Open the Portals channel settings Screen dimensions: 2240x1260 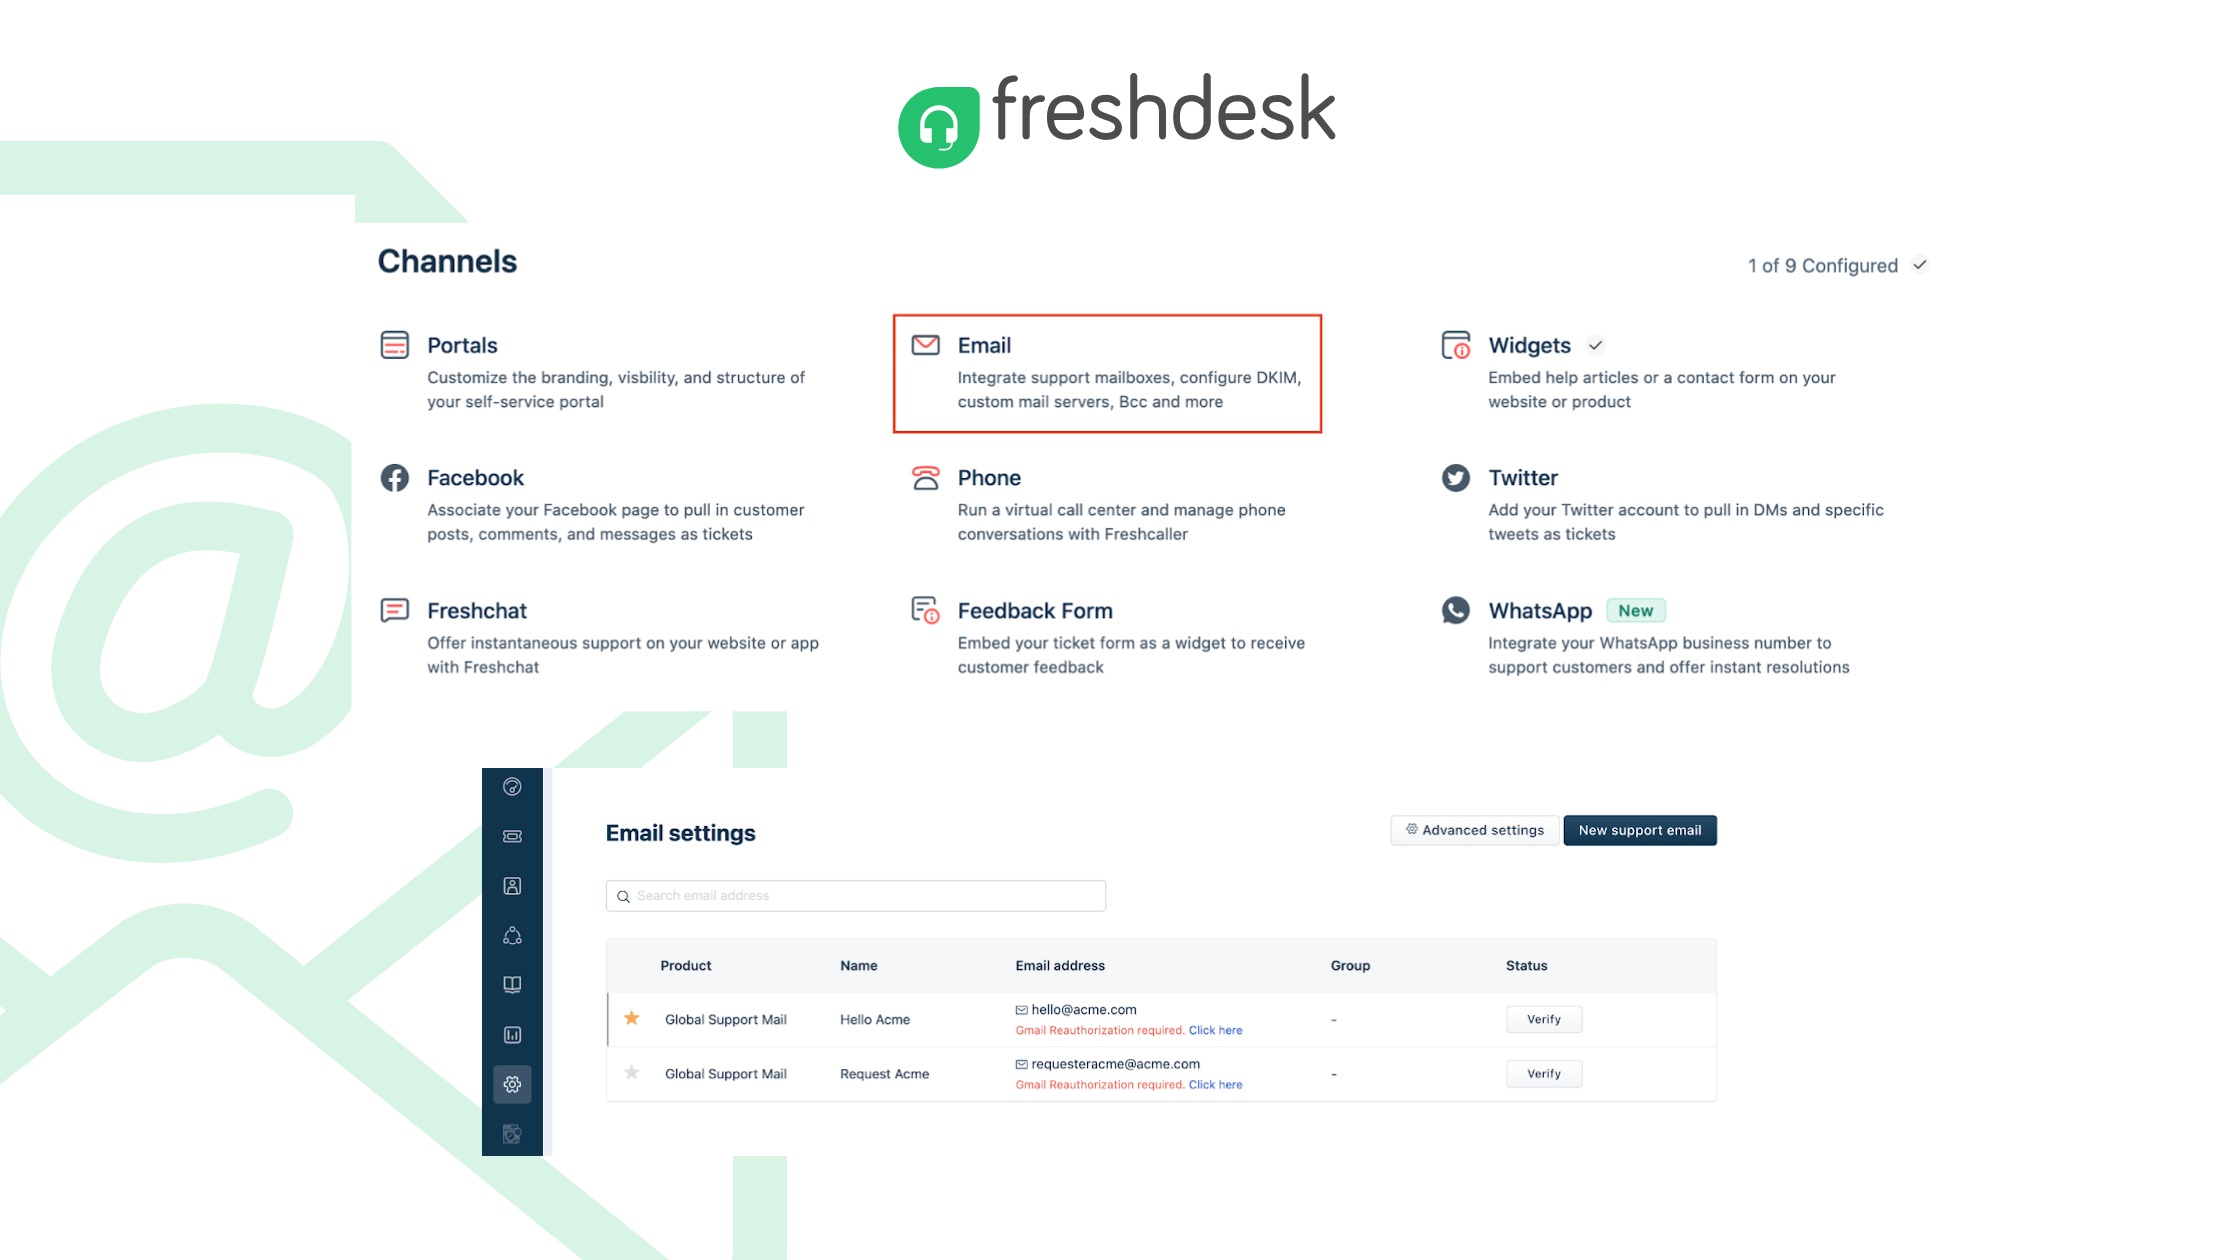tap(462, 343)
